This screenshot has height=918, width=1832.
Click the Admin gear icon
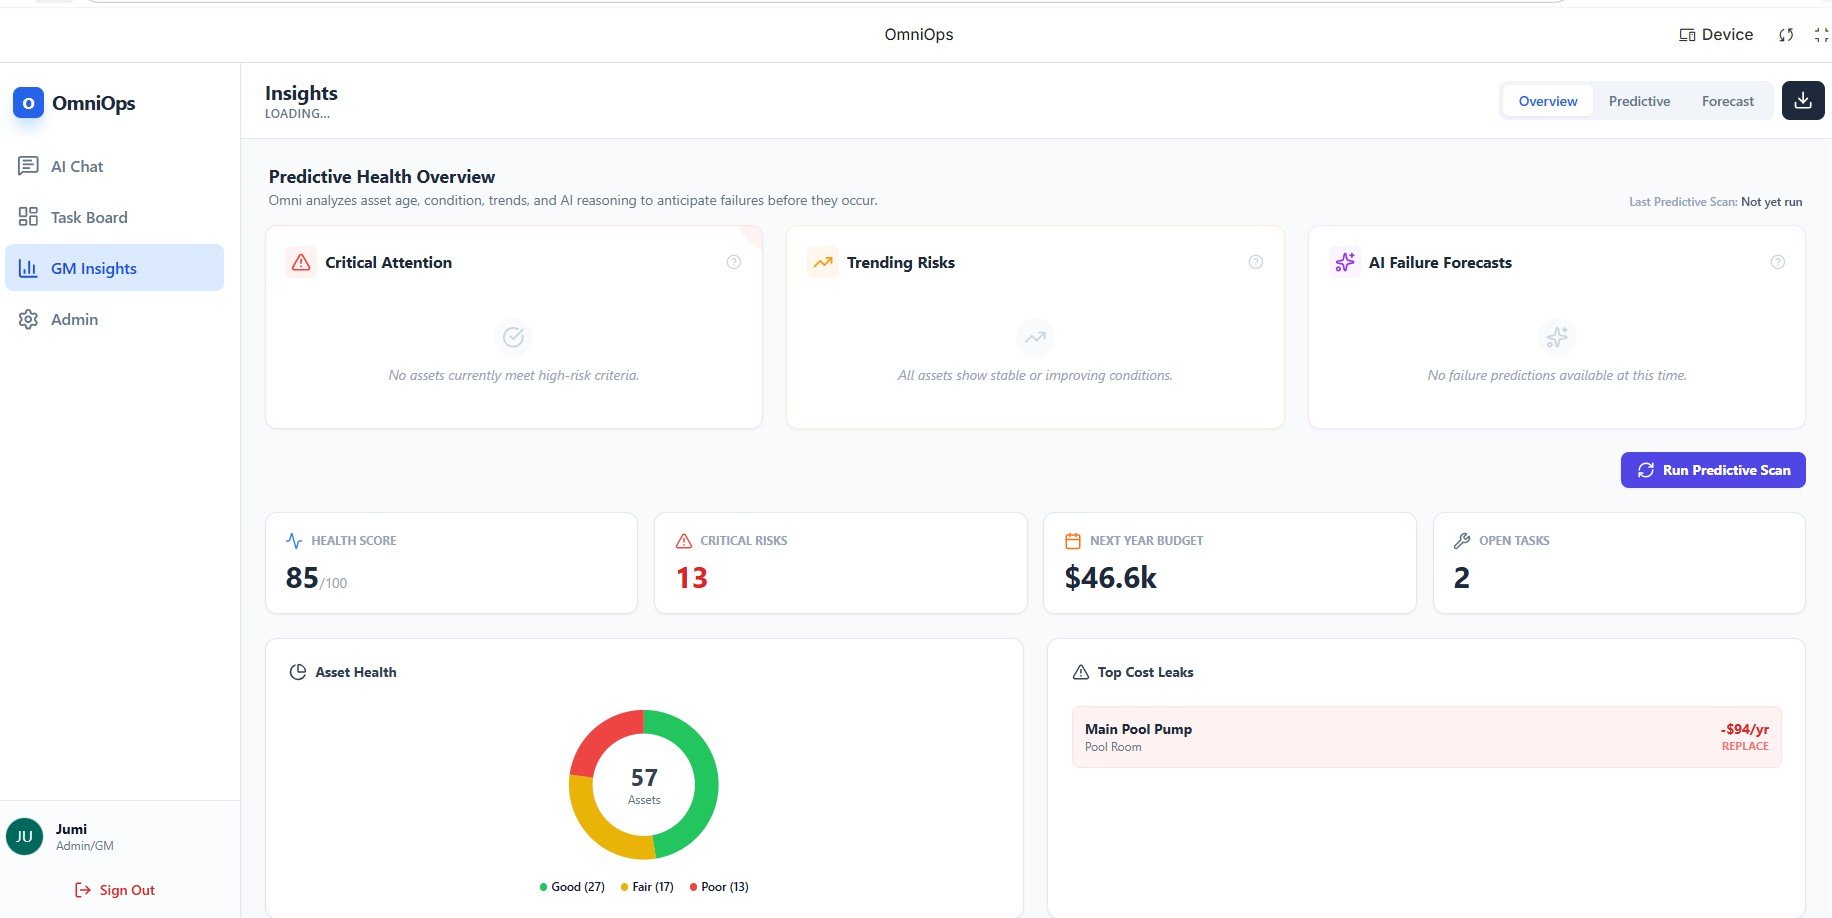28,319
